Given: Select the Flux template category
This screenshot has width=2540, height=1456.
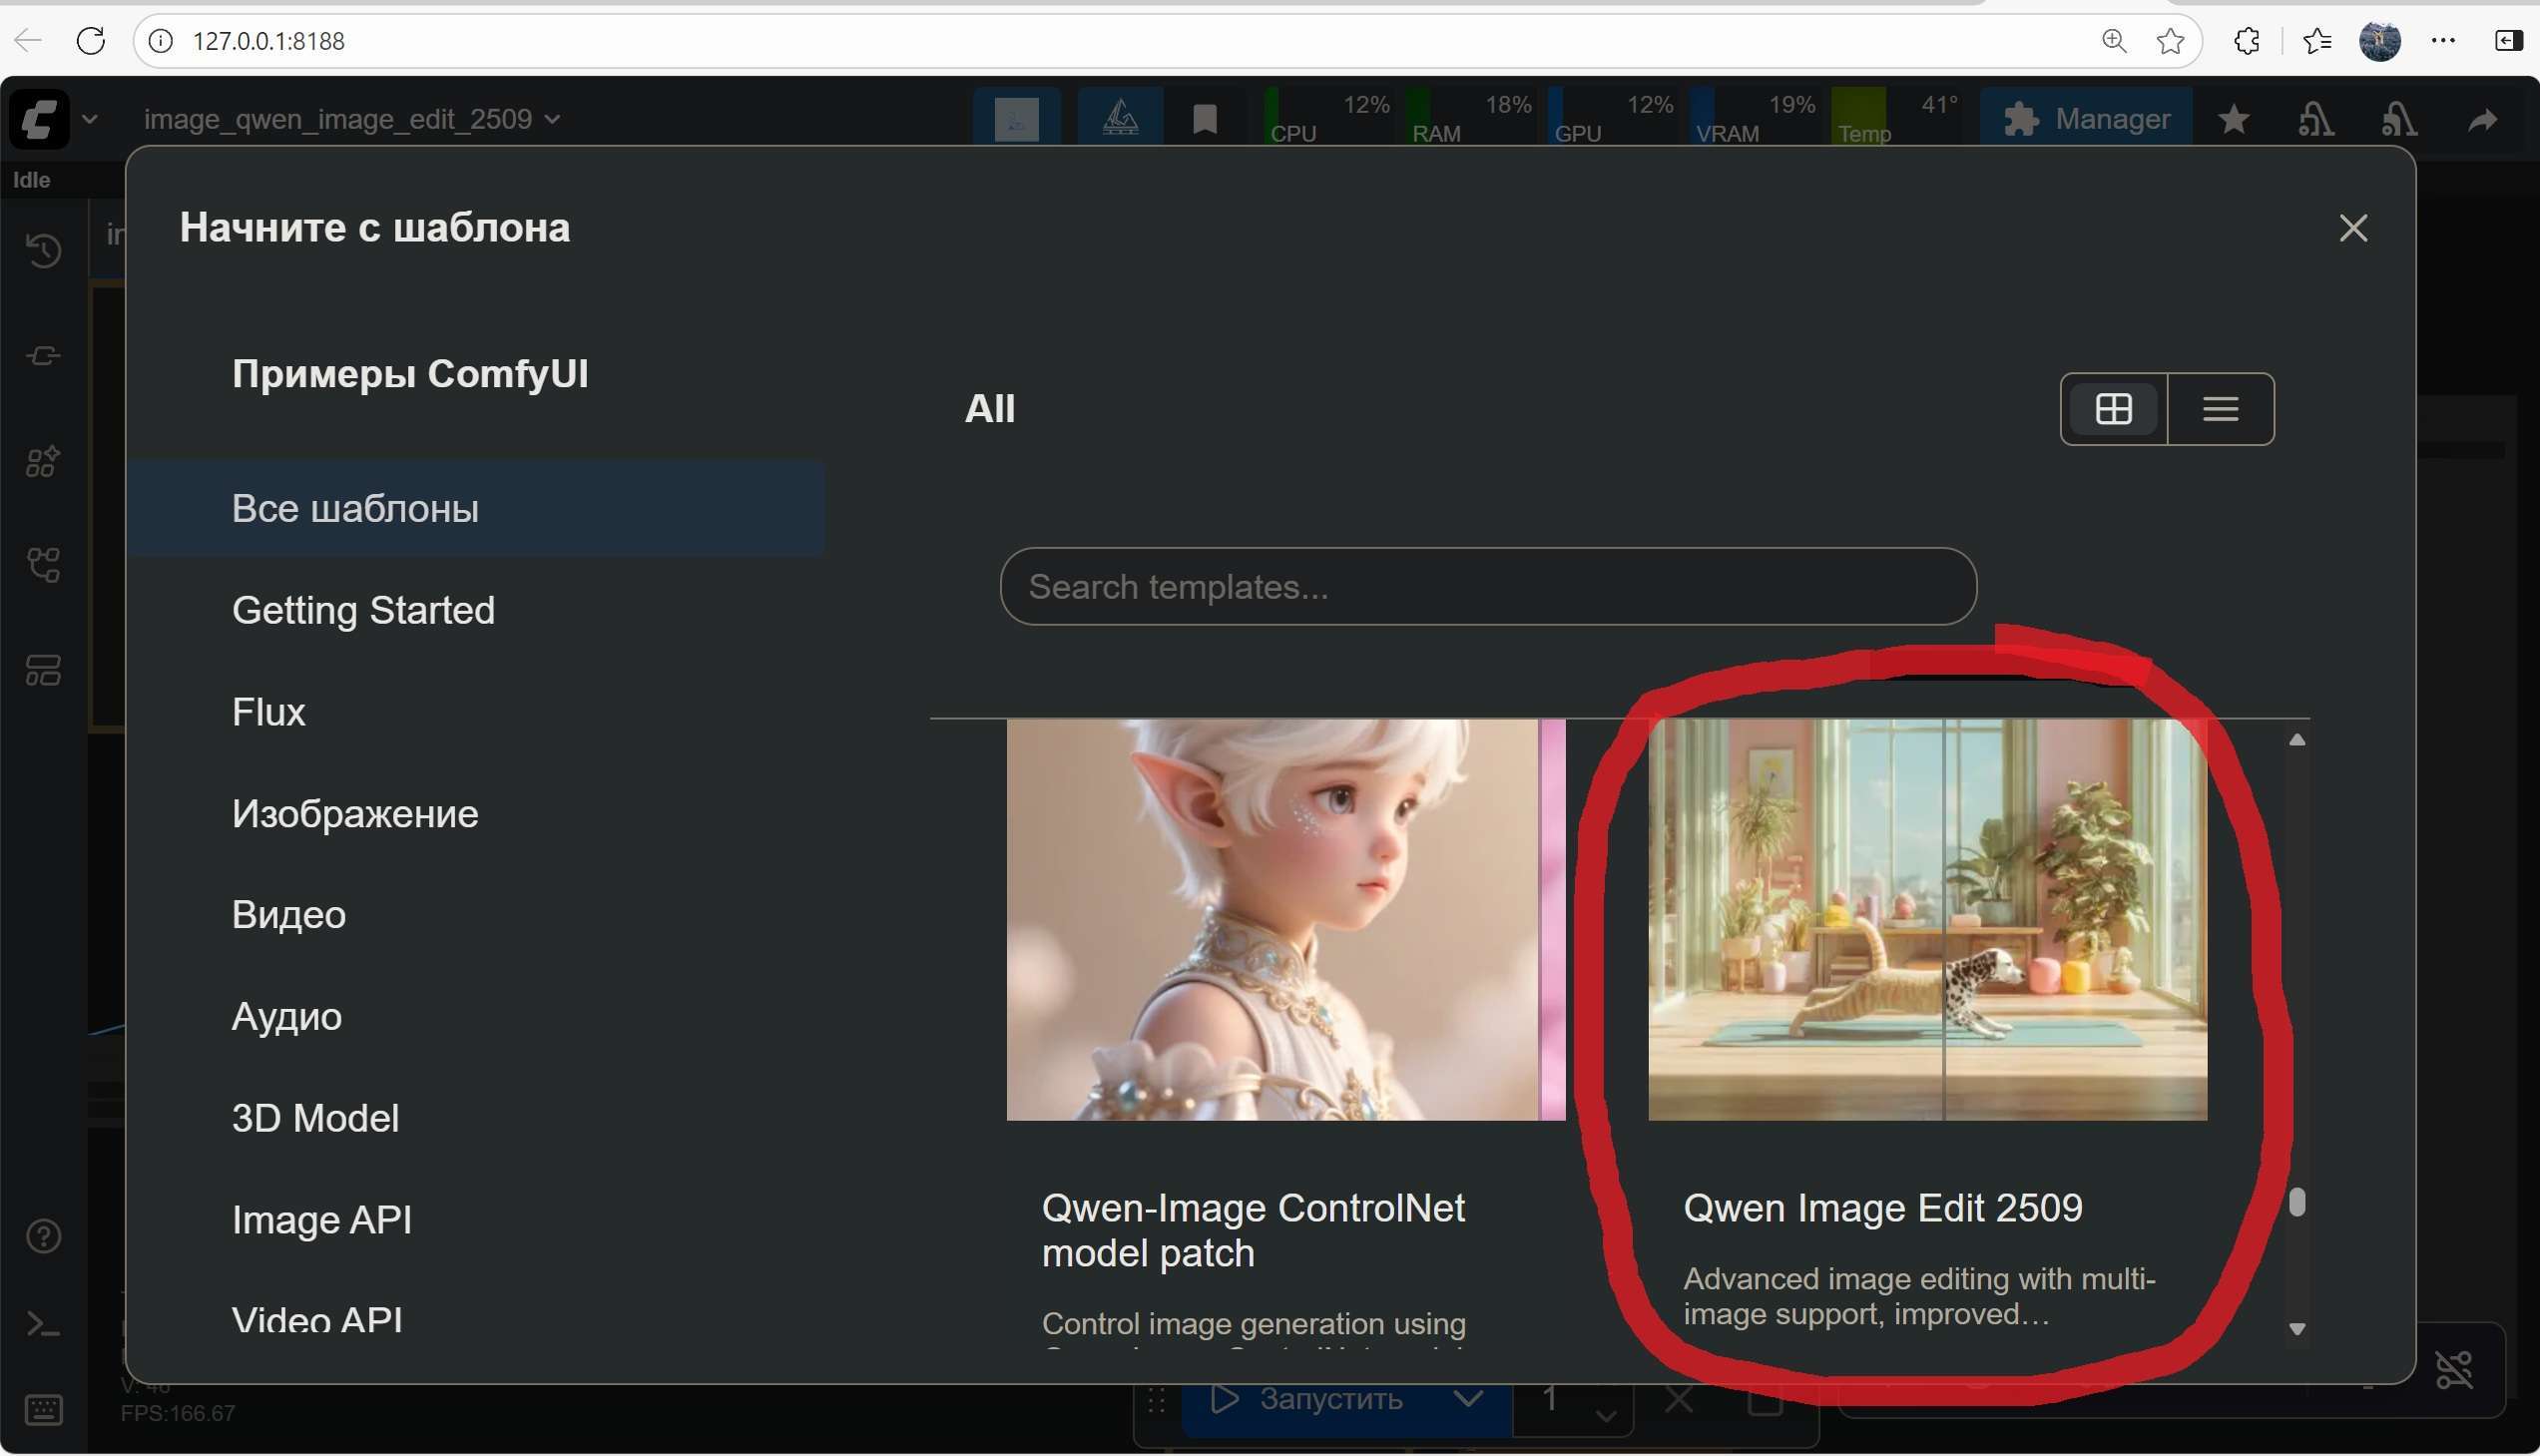Looking at the screenshot, I should (268, 712).
